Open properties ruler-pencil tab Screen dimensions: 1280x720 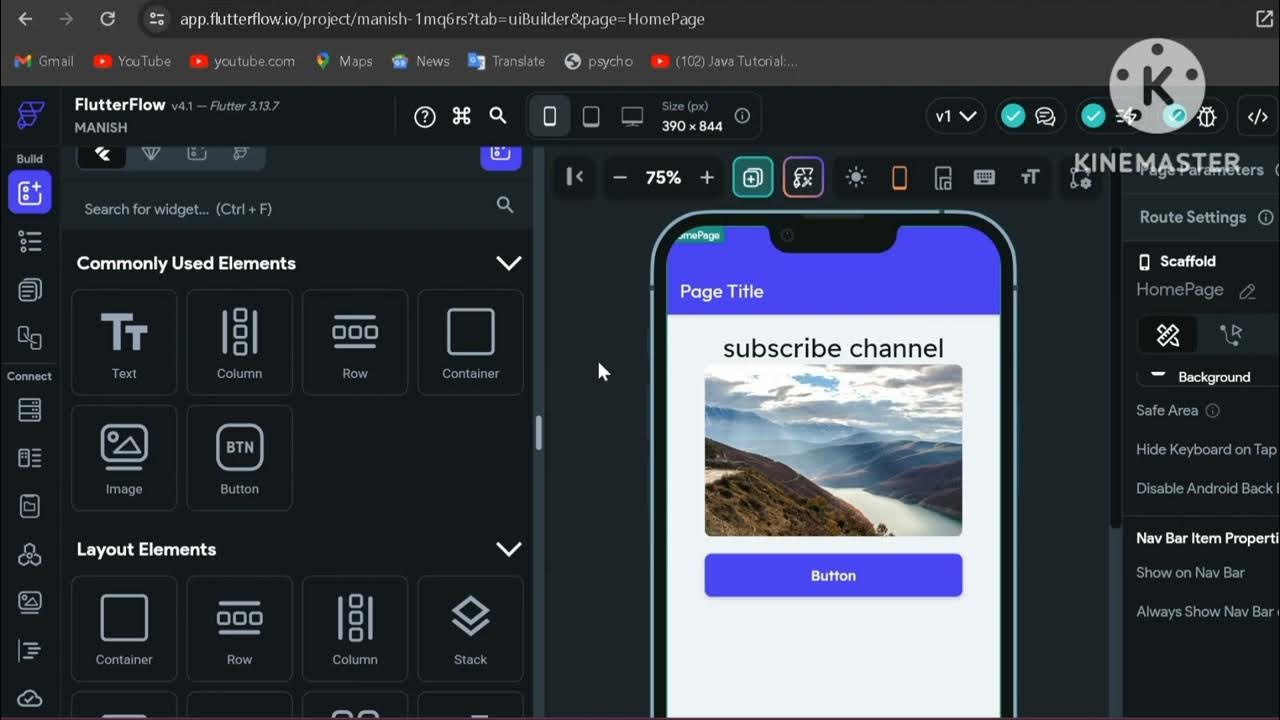[1168, 335]
